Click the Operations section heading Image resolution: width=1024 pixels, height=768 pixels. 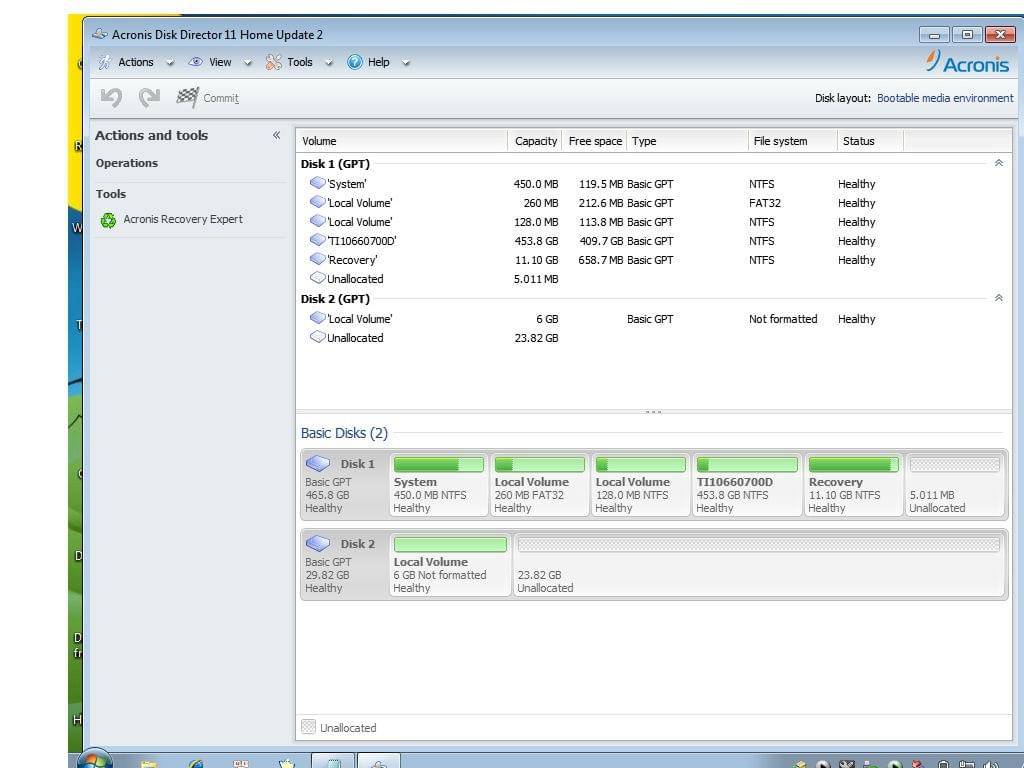[x=127, y=163]
